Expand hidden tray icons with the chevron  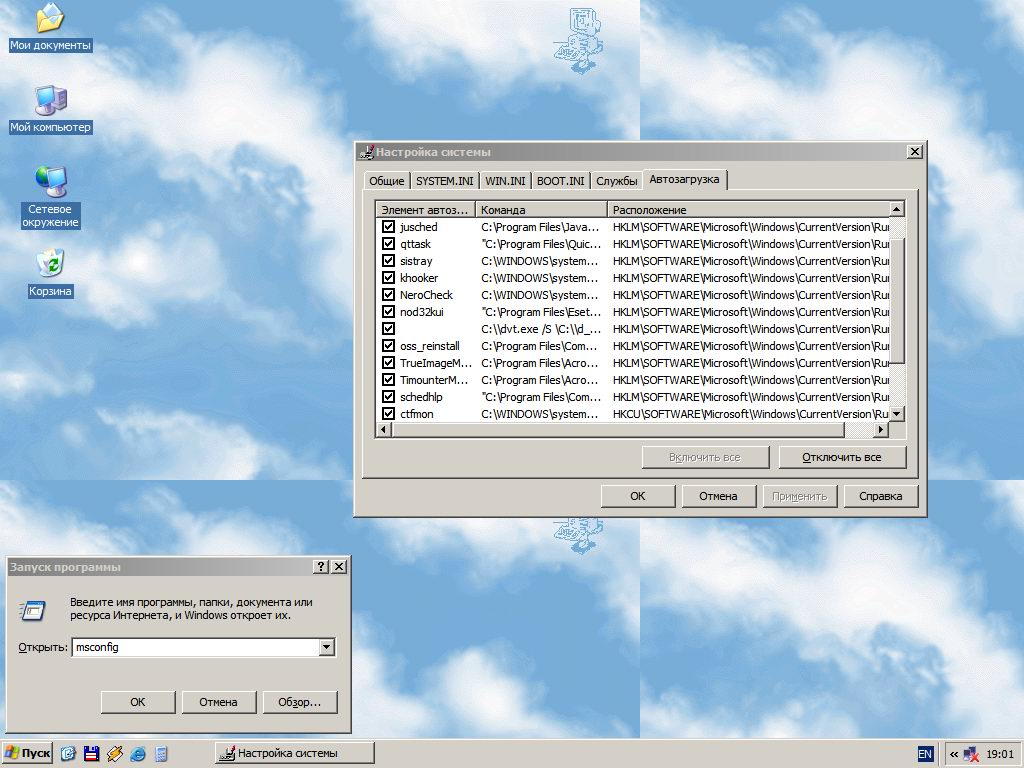click(954, 754)
